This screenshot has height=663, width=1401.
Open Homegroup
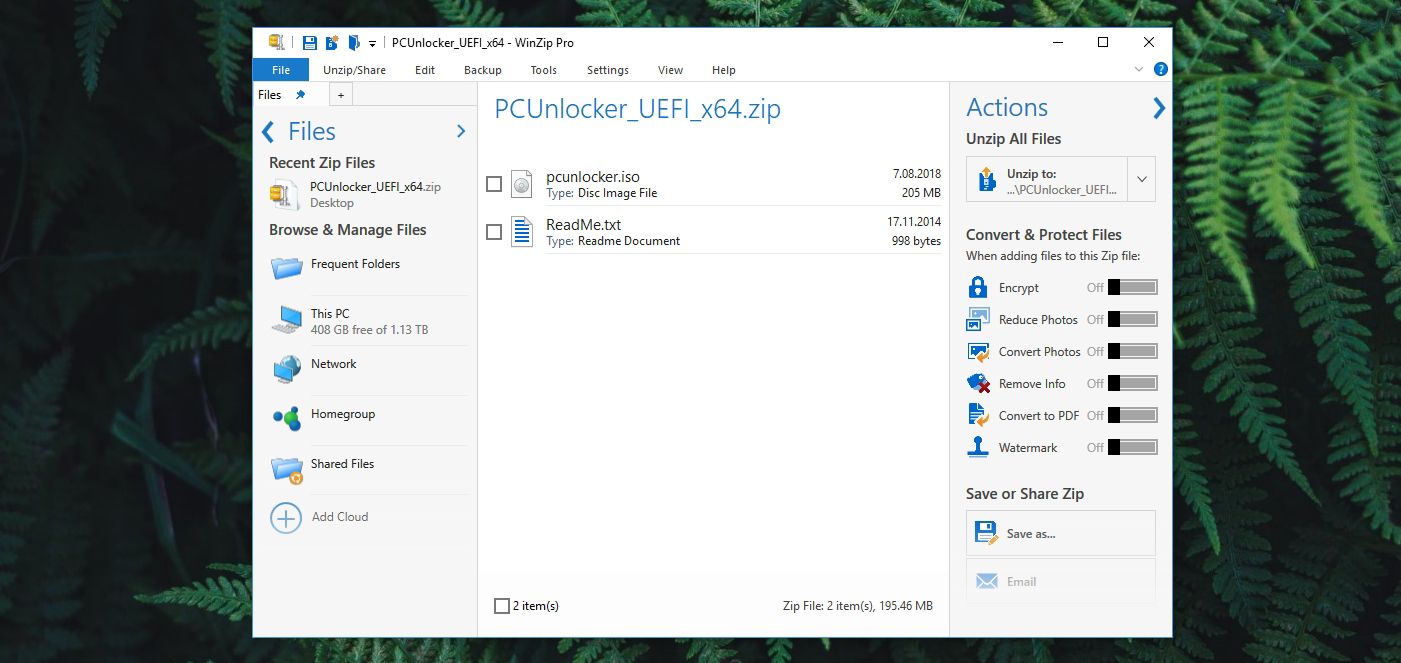(x=343, y=414)
